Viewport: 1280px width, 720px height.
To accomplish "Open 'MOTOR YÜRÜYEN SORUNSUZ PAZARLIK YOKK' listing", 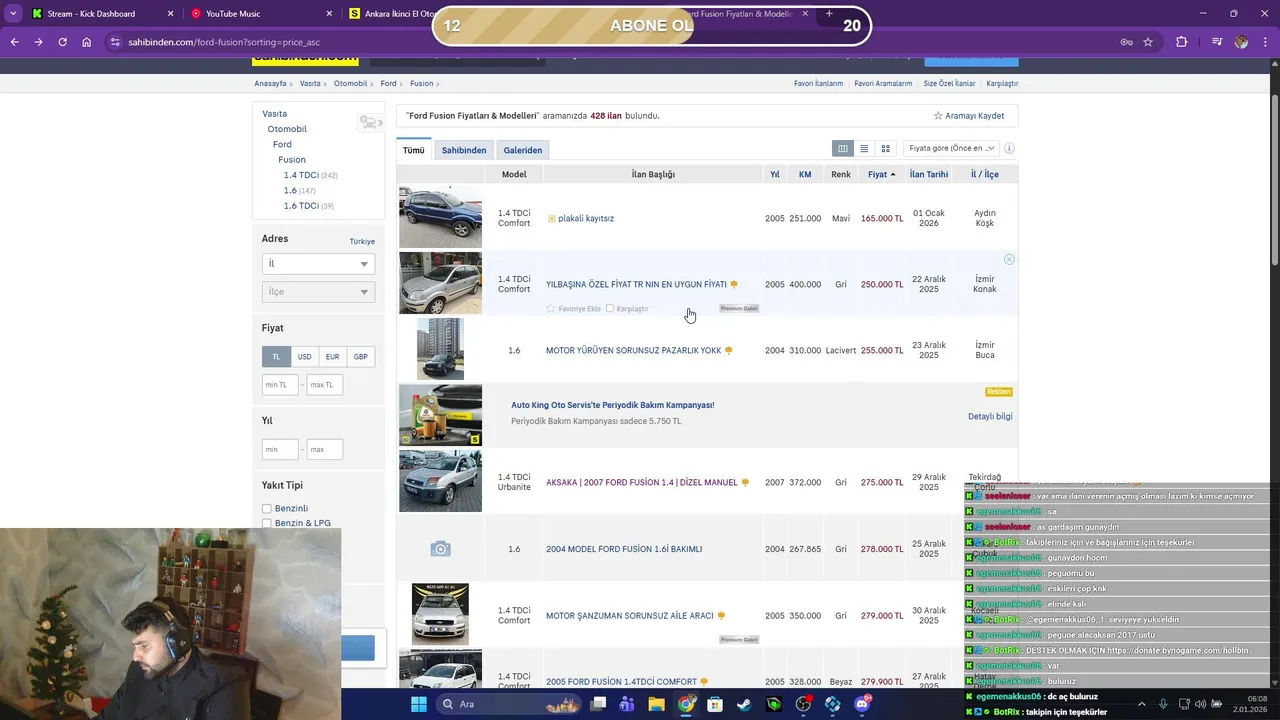I will 633,351.
